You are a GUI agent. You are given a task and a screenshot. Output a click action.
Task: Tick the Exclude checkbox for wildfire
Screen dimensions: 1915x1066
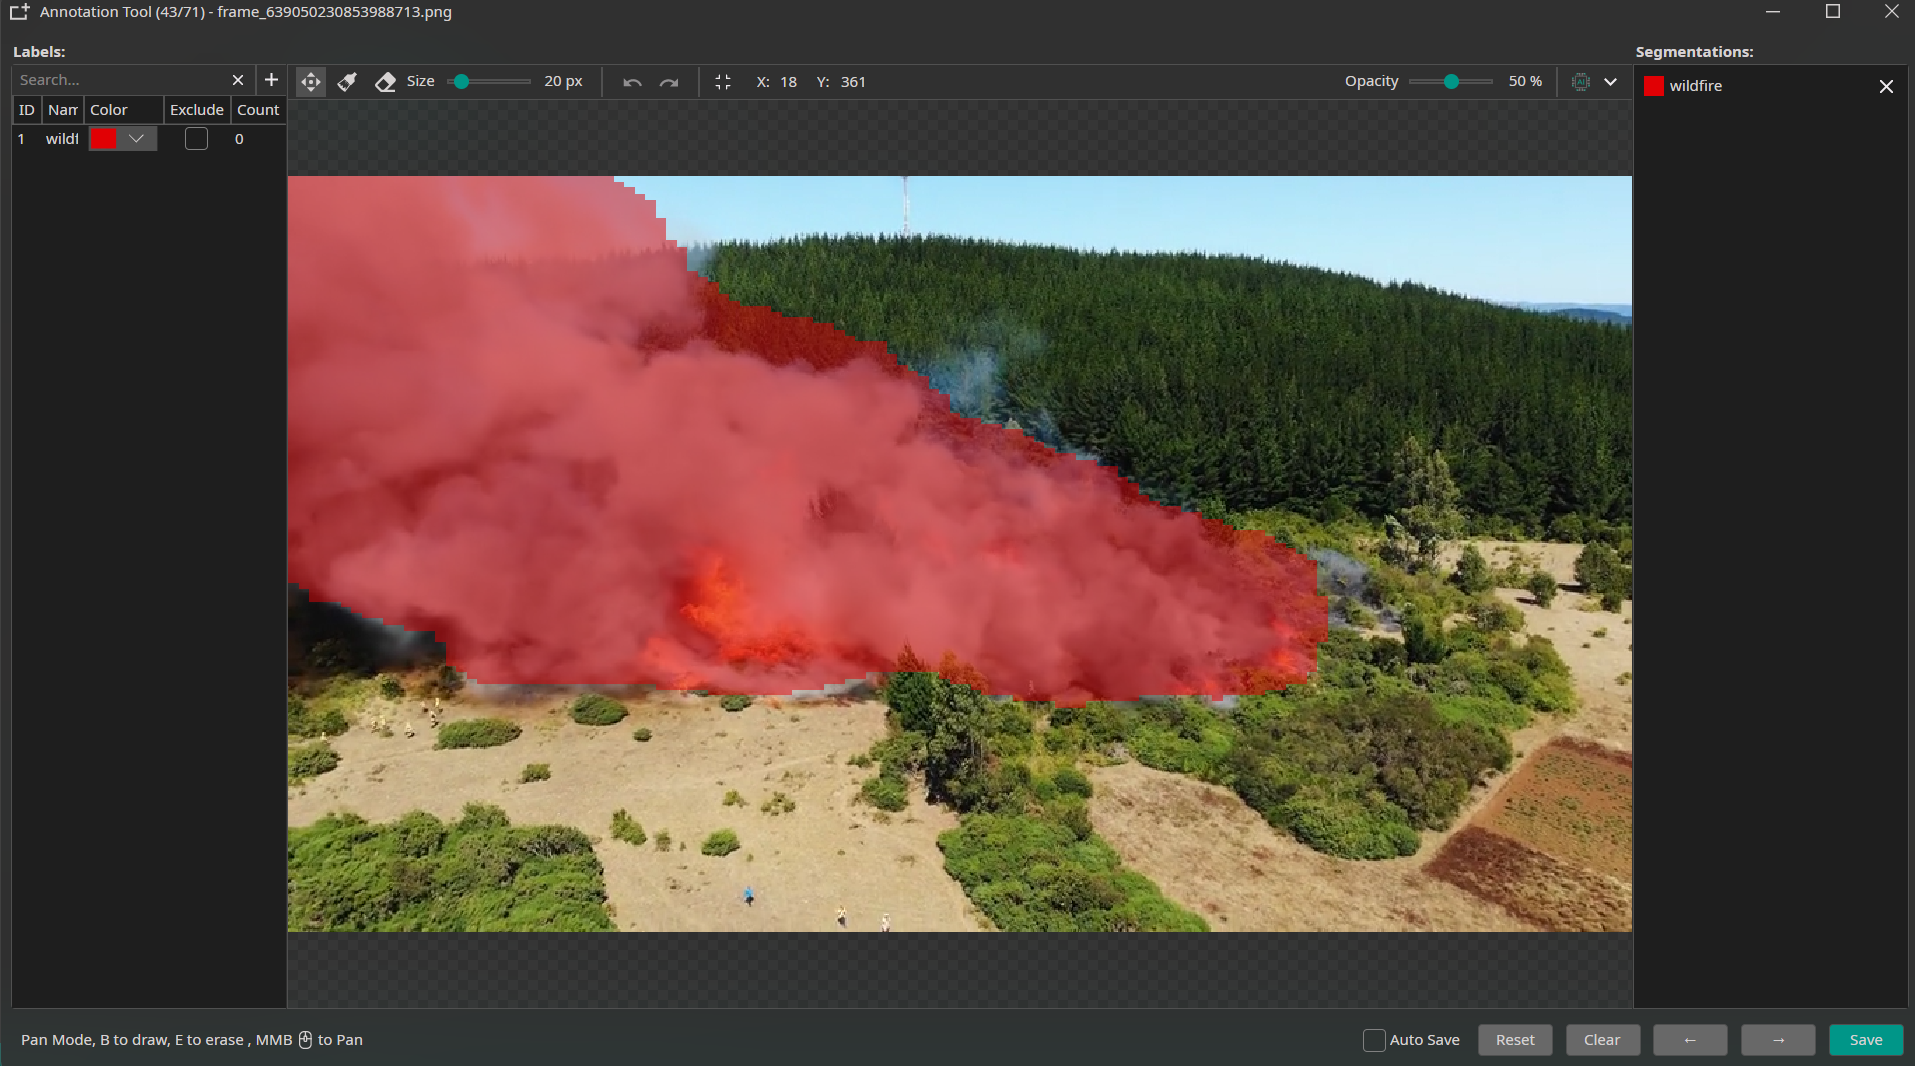pos(197,139)
